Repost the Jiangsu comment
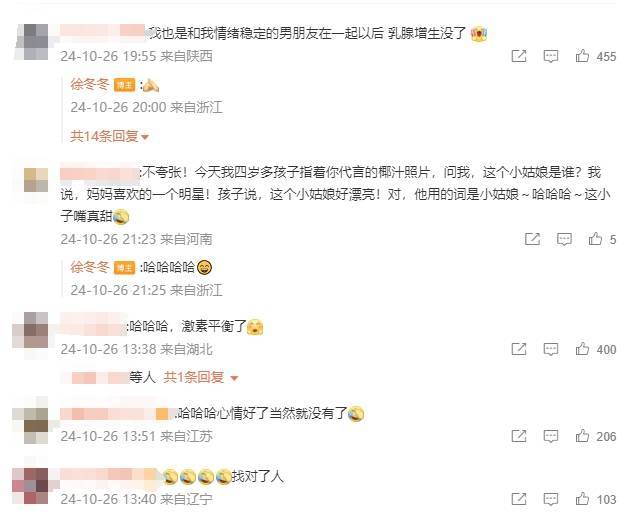This screenshot has width=630, height=515. click(x=519, y=436)
